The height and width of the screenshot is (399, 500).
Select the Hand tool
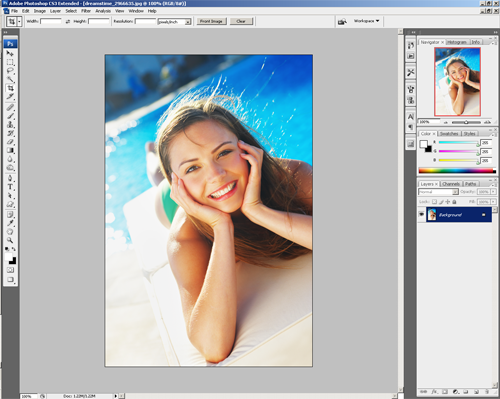(x=10, y=232)
